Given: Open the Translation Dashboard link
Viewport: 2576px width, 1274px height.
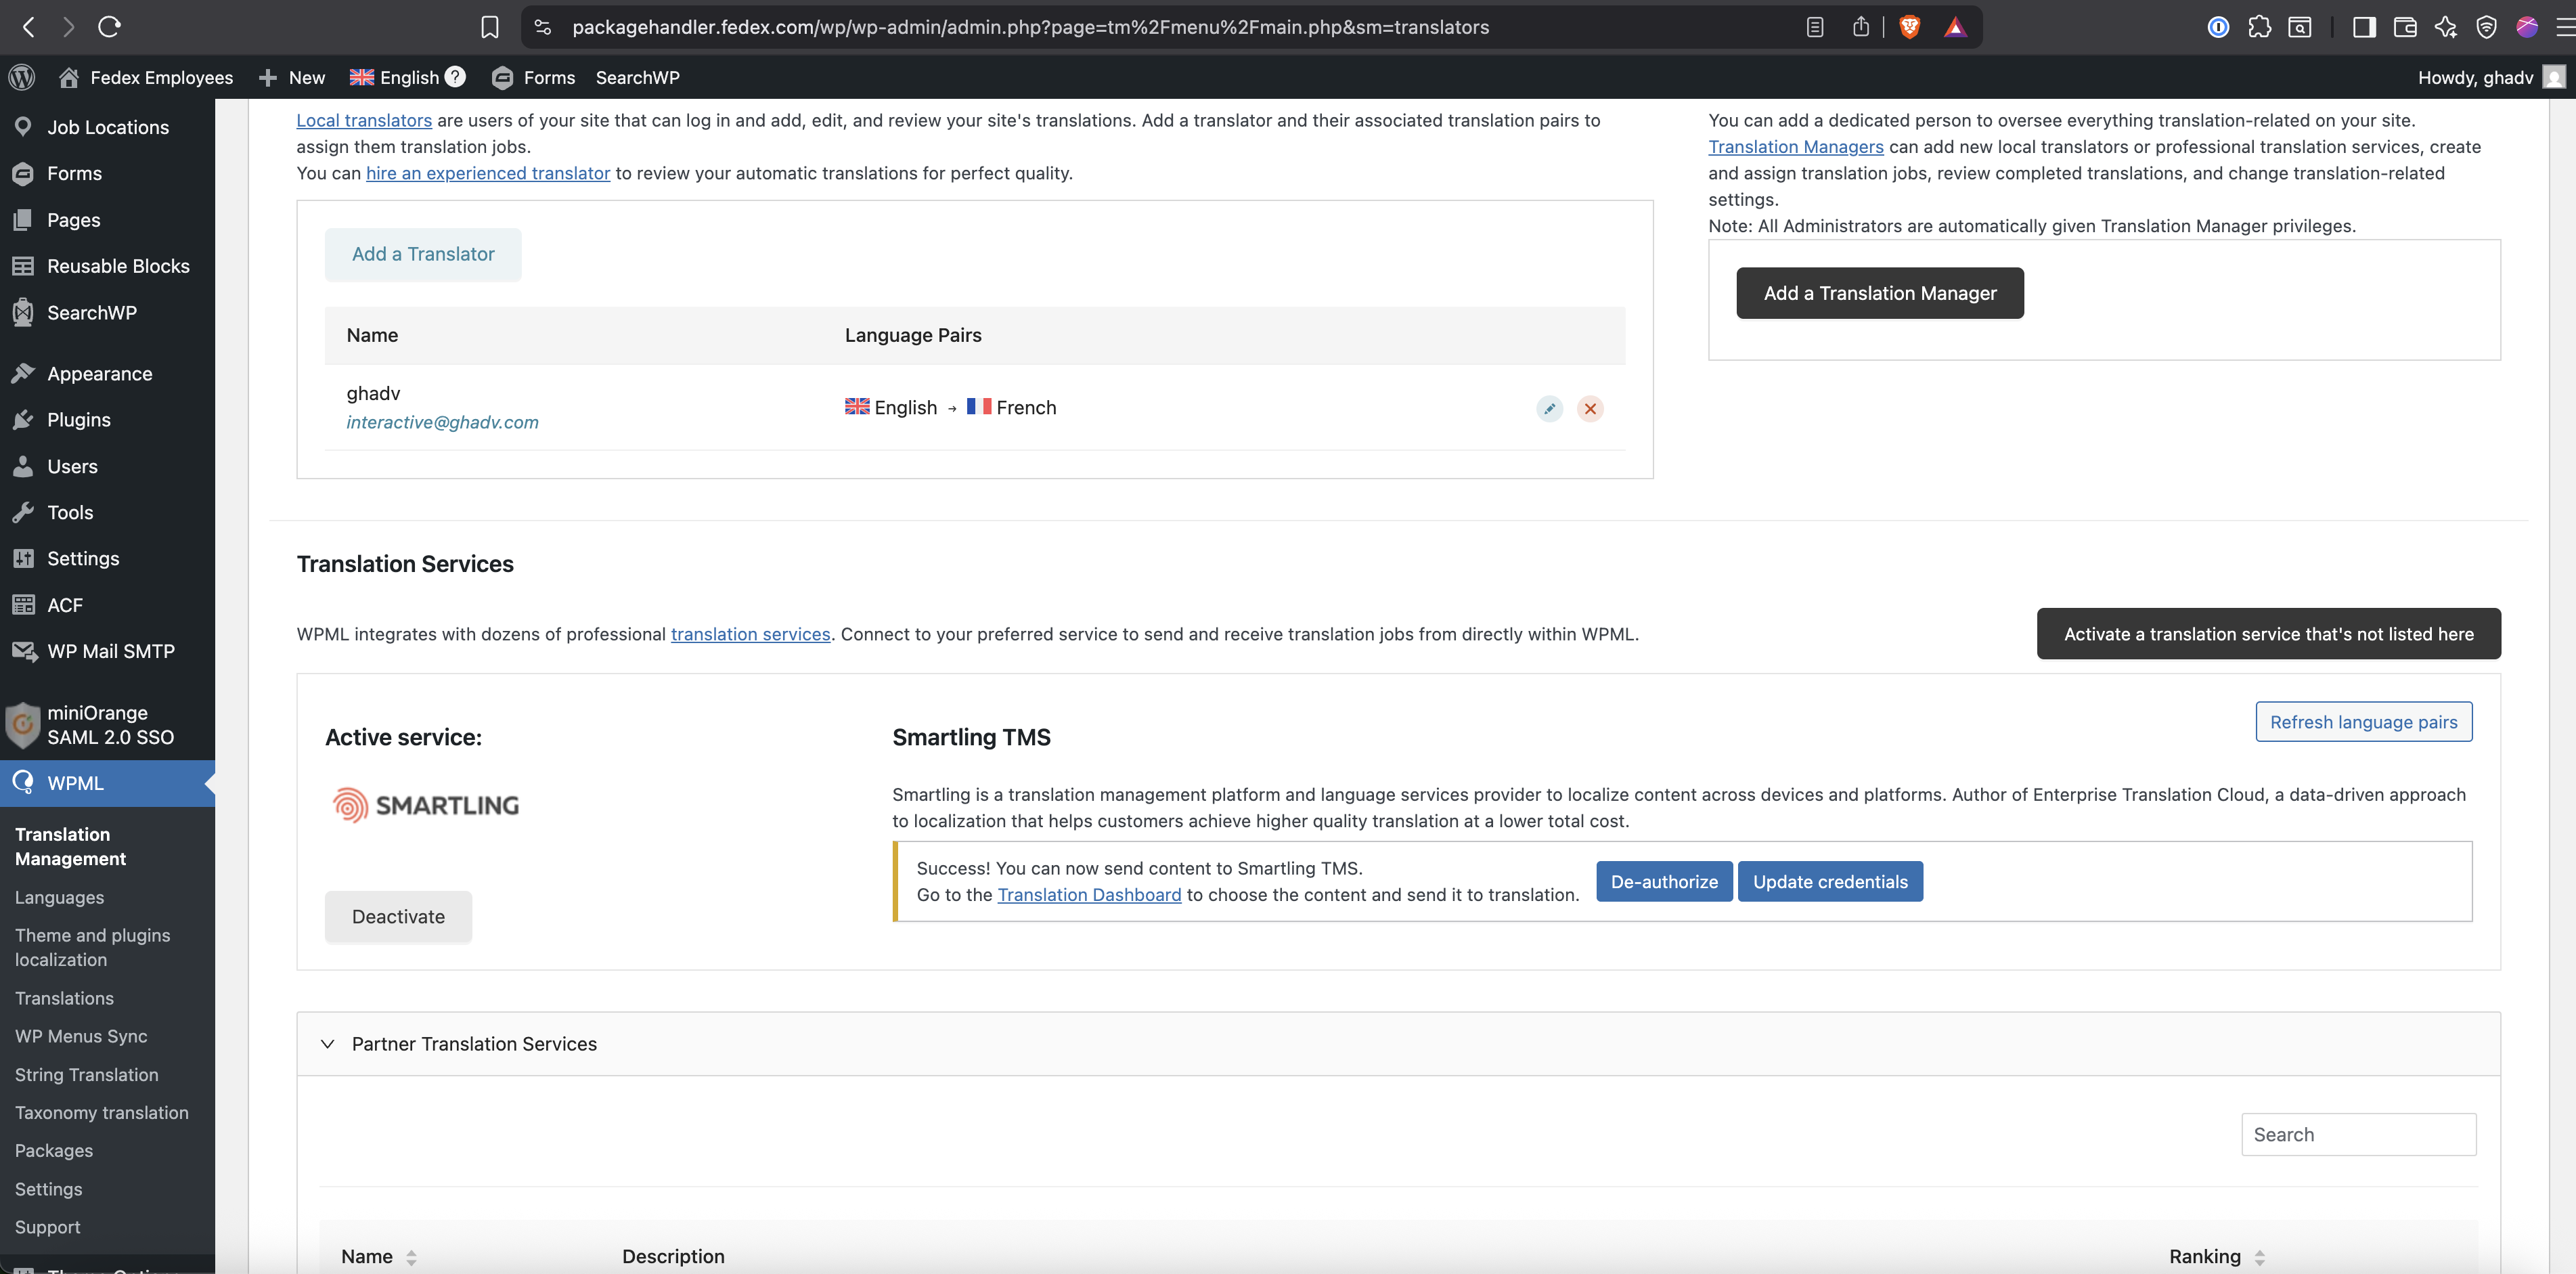Looking at the screenshot, I should coord(1089,895).
